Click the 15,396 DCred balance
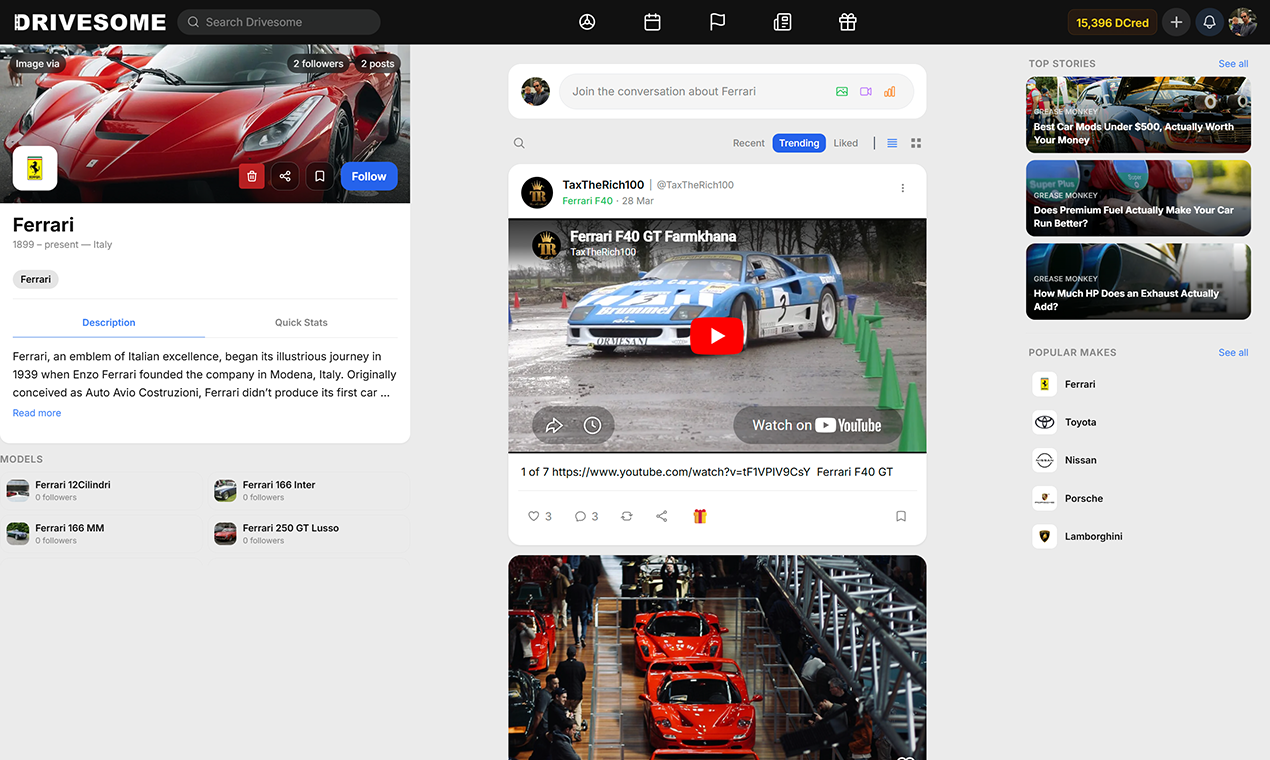1270x760 pixels. pos(1112,22)
